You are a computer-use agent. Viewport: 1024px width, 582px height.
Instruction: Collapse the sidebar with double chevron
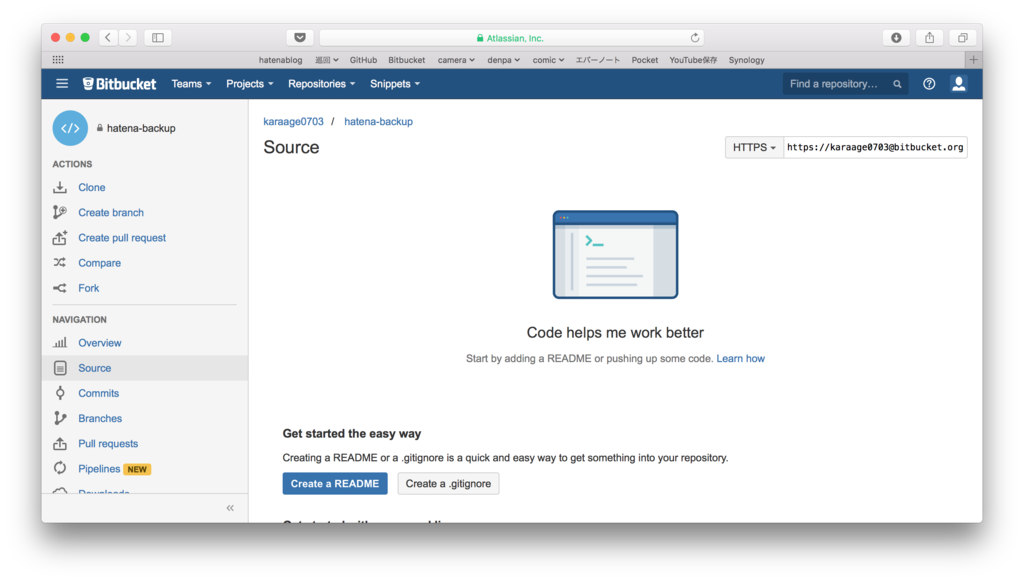click(x=230, y=508)
